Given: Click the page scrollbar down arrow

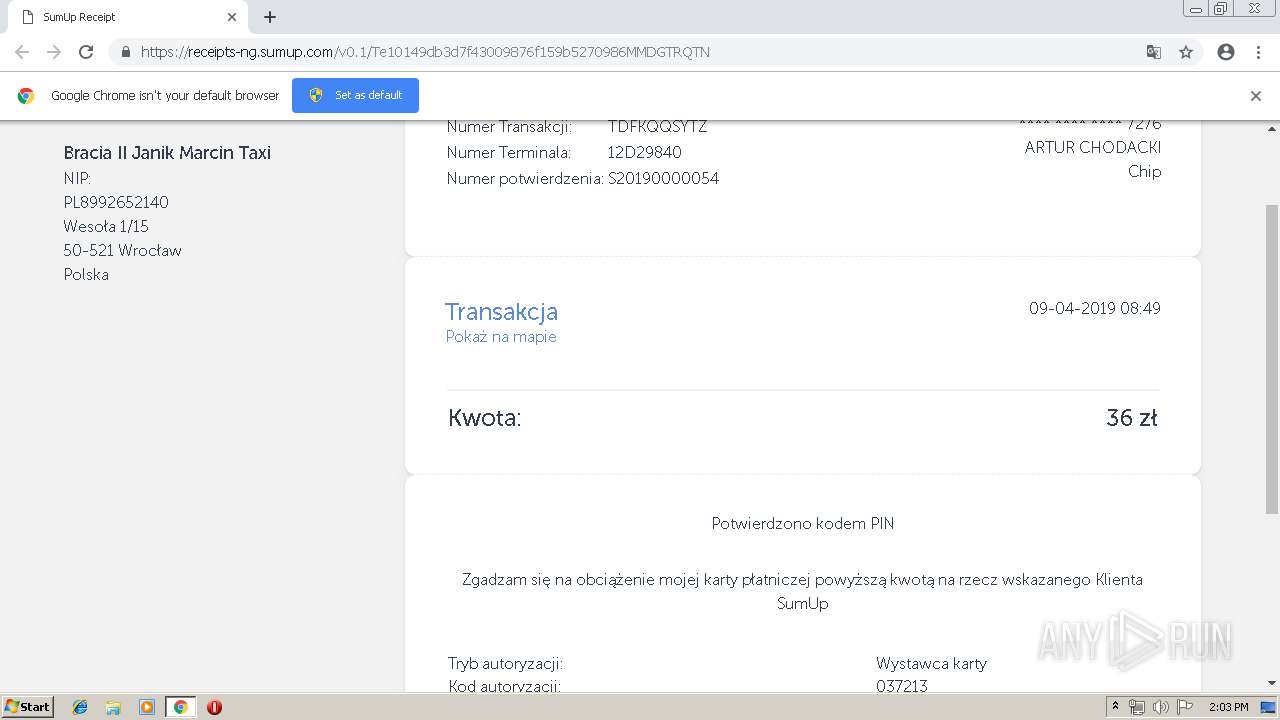Looking at the screenshot, I should click(1272, 683).
